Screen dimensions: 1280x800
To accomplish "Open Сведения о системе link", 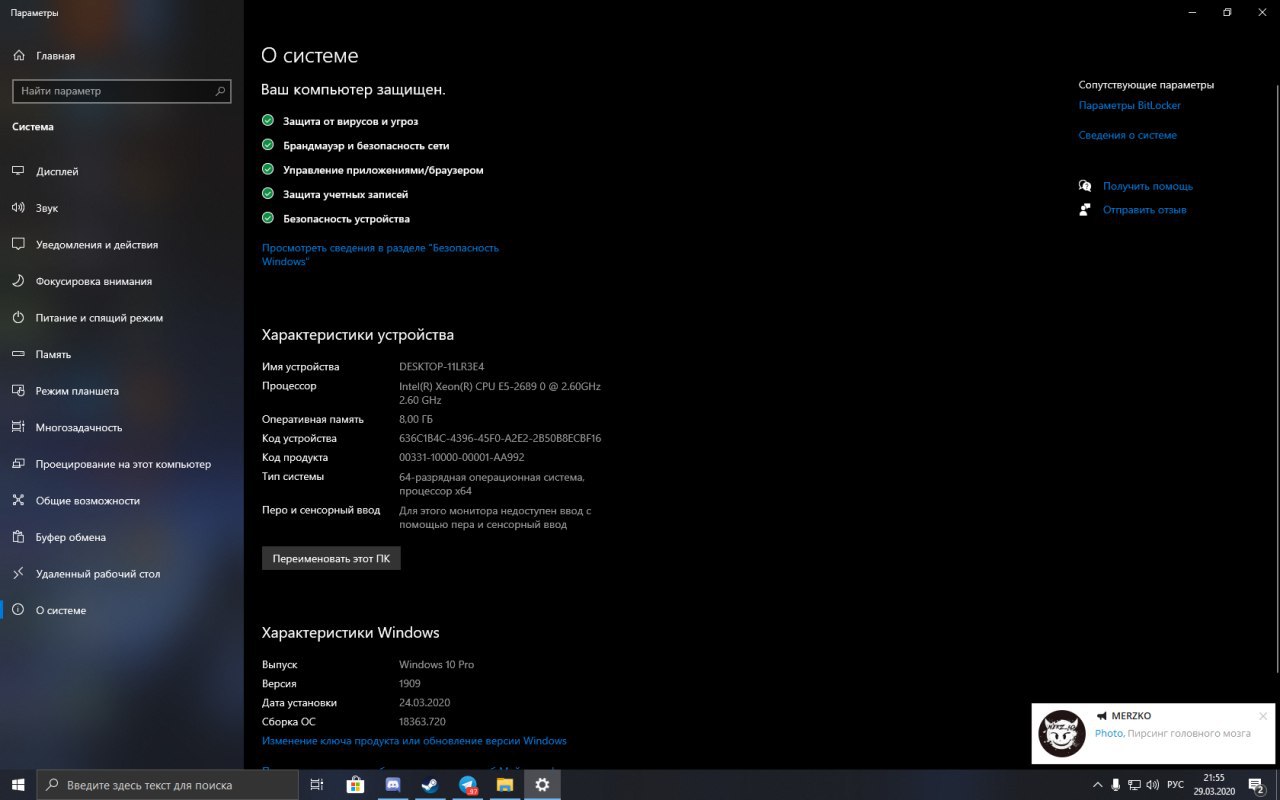I will (x=1127, y=135).
